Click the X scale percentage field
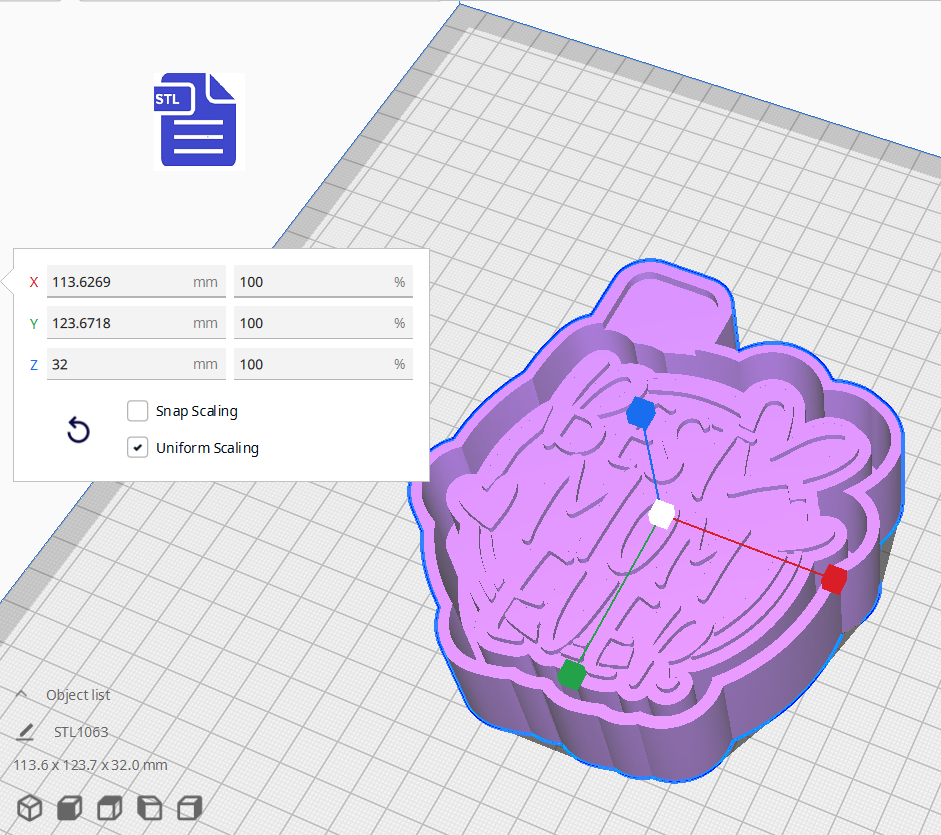The image size is (941, 835). point(323,281)
